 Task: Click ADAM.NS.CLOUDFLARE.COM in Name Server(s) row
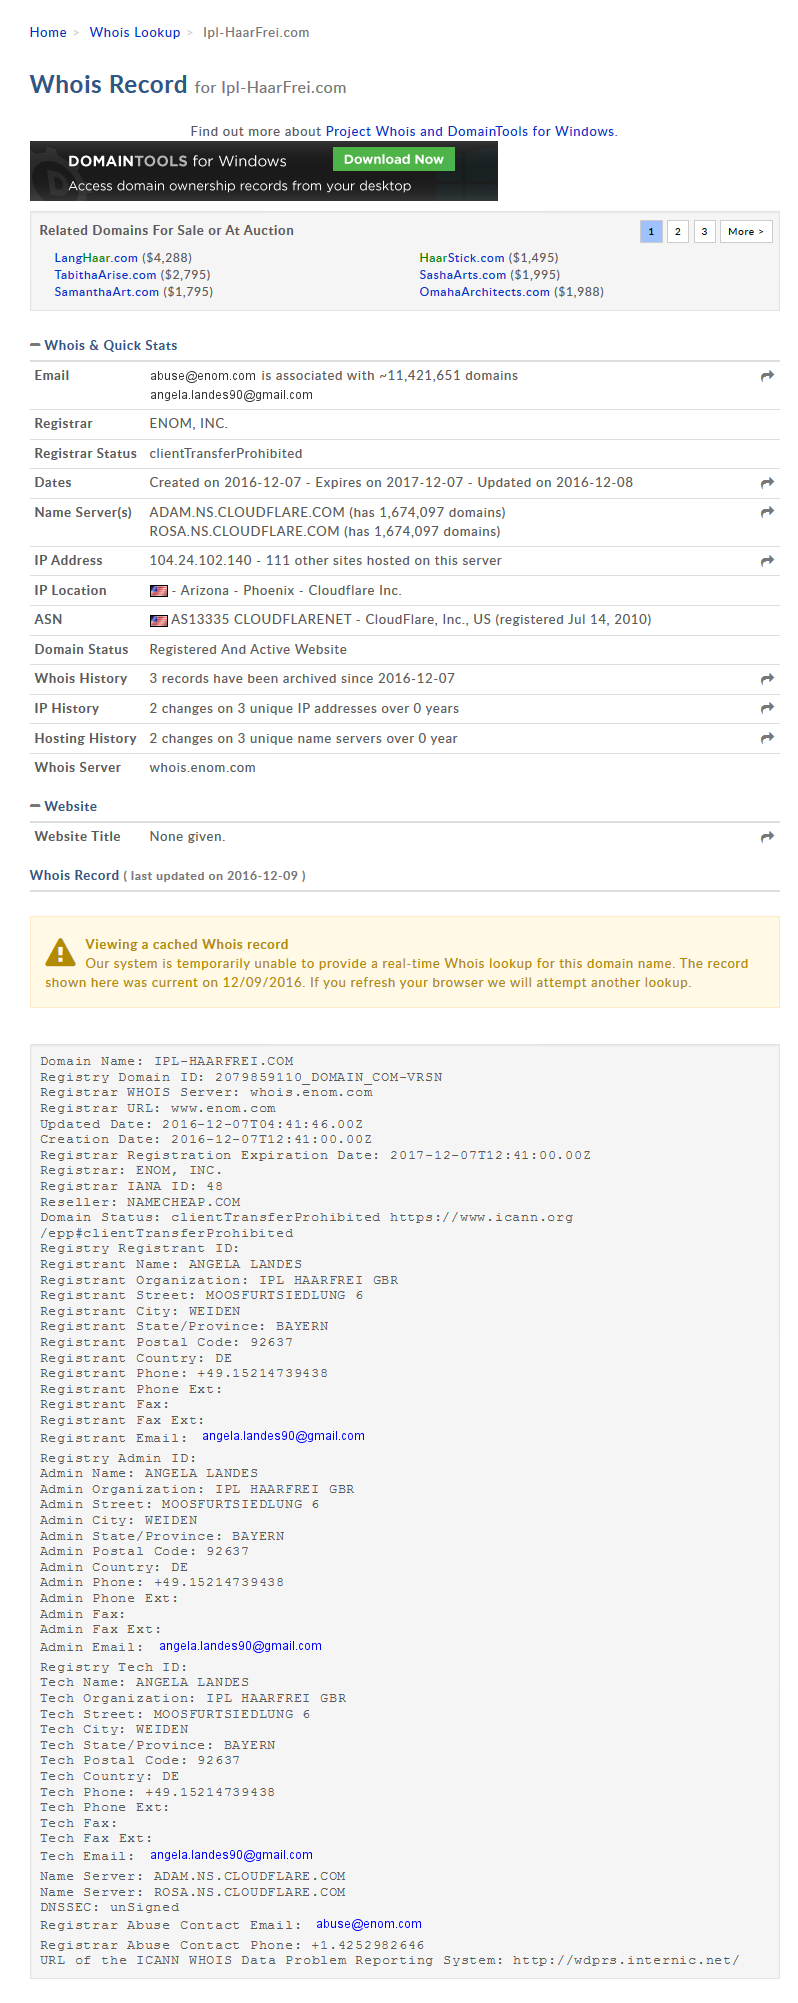pyautogui.click(x=245, y=513)
